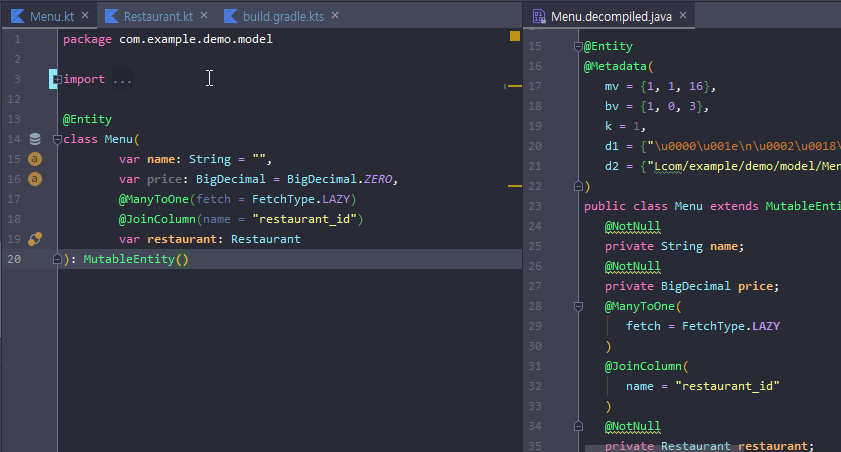Collapse the @Entity annotation fold in the decompiled file

[578, 47]
